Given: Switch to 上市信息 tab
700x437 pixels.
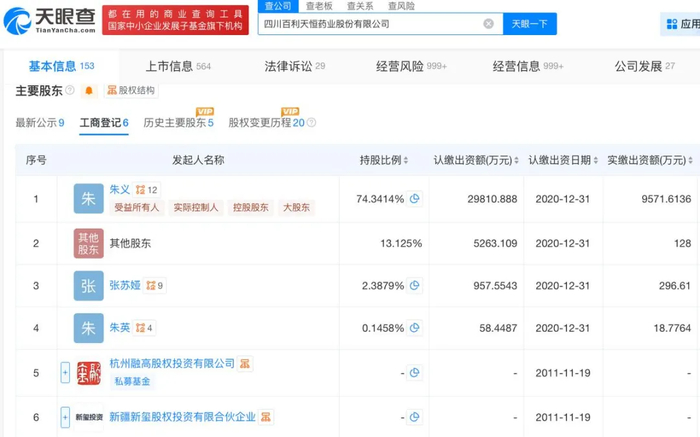Looking at the screenshot, I should (x=170, y=66).
